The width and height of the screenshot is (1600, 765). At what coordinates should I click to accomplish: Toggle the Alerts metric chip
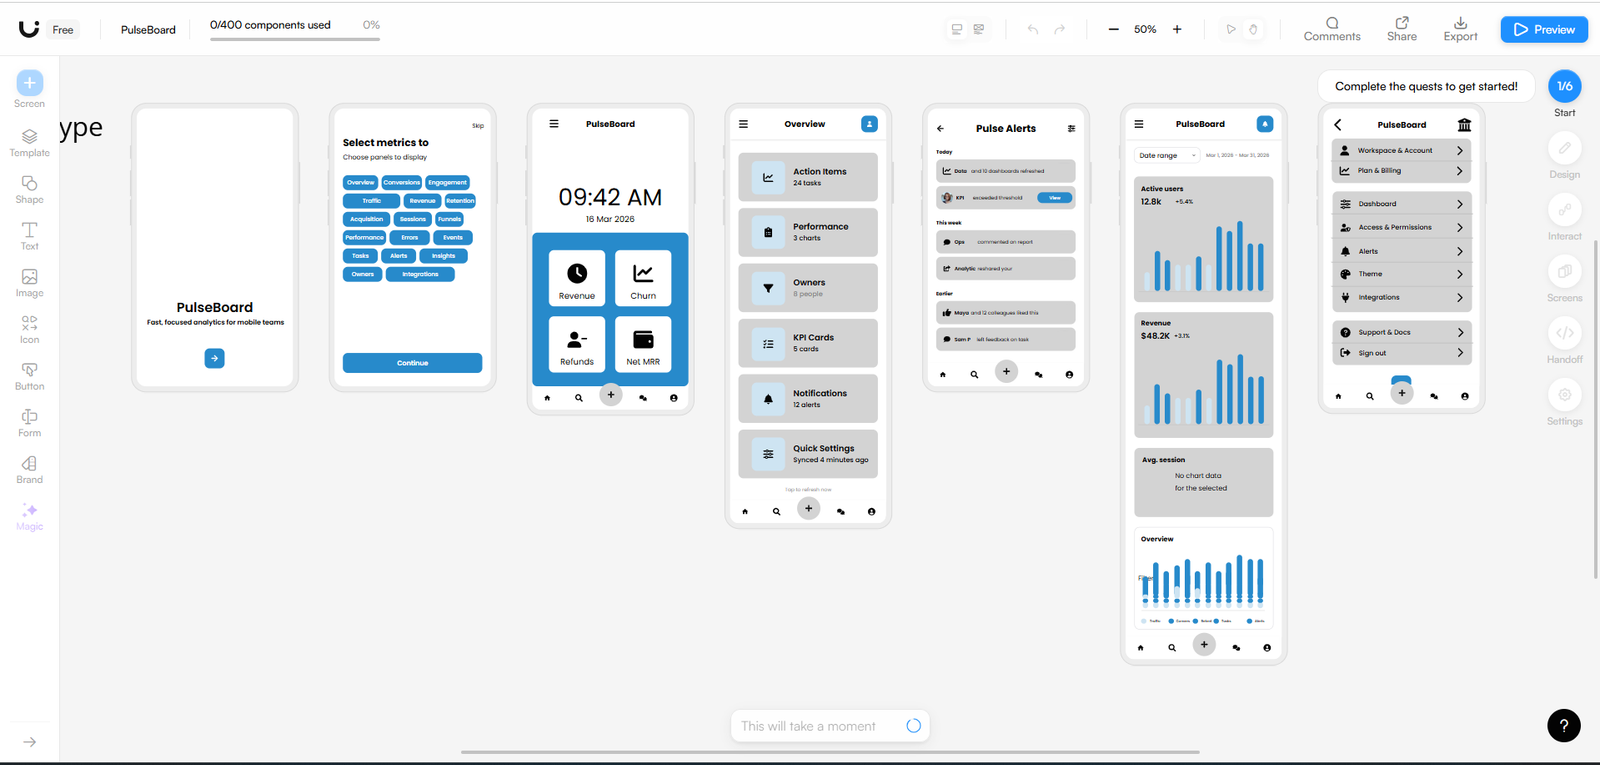tap(399, 256)
